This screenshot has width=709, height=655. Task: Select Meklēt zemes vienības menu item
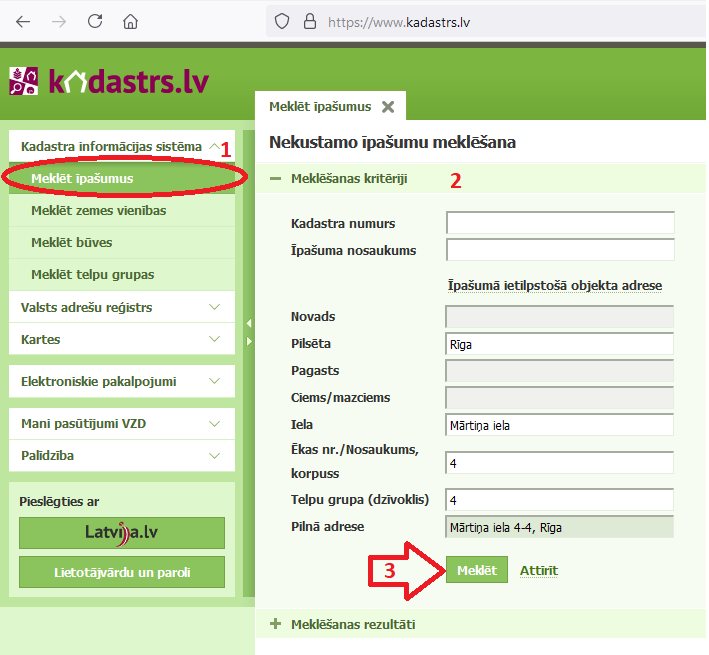tap(98, 210)
